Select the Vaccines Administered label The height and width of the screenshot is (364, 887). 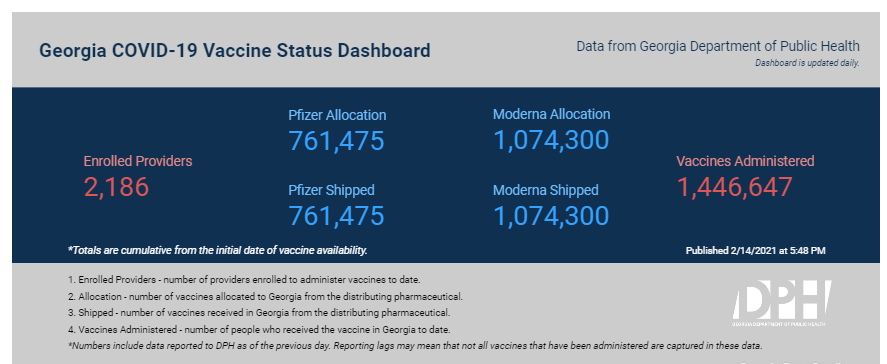pos(746,161)
